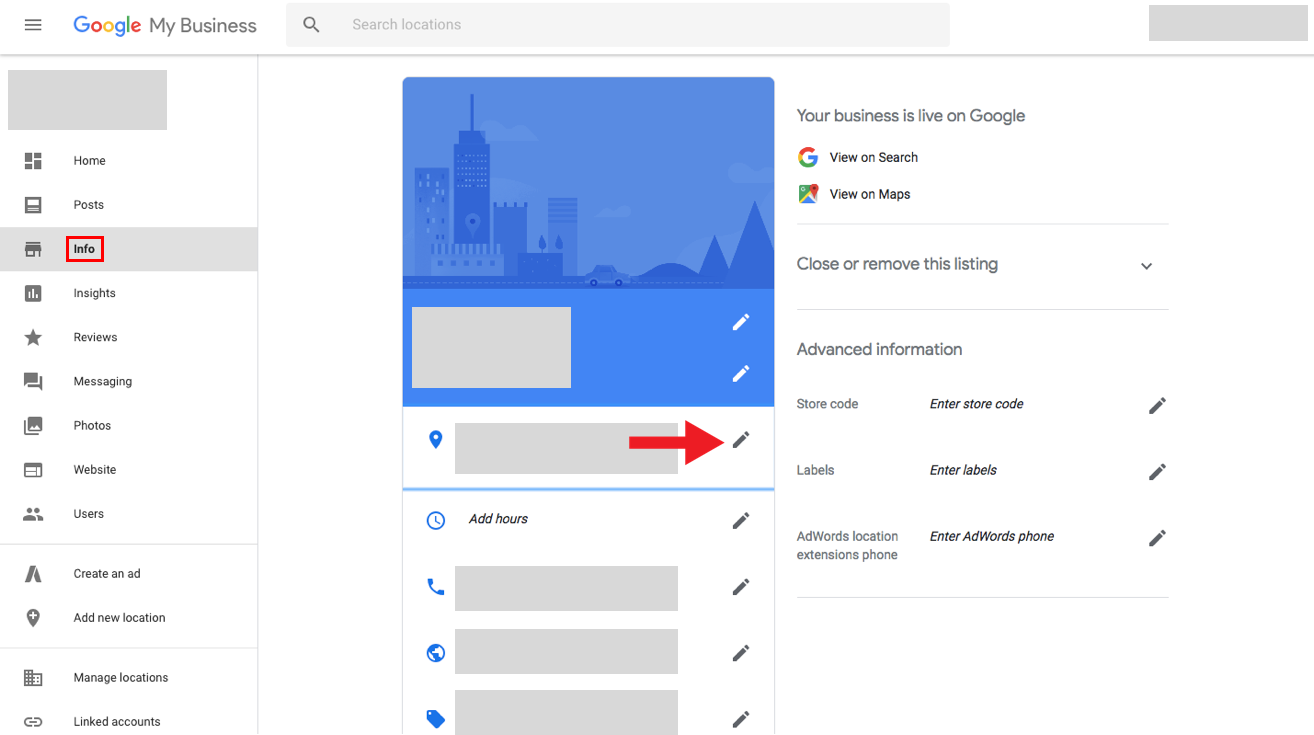The width and height of the screenshot is (1314, 735).
Task: Open the Home menu item
Action: click(89, 161)
